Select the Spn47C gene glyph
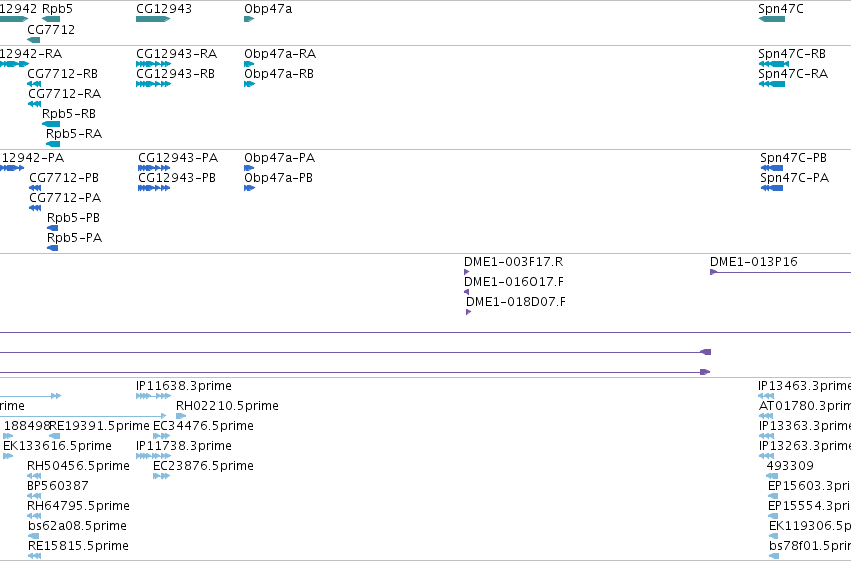This screenshot has width=851, height=561. click(x=772, y=19)
